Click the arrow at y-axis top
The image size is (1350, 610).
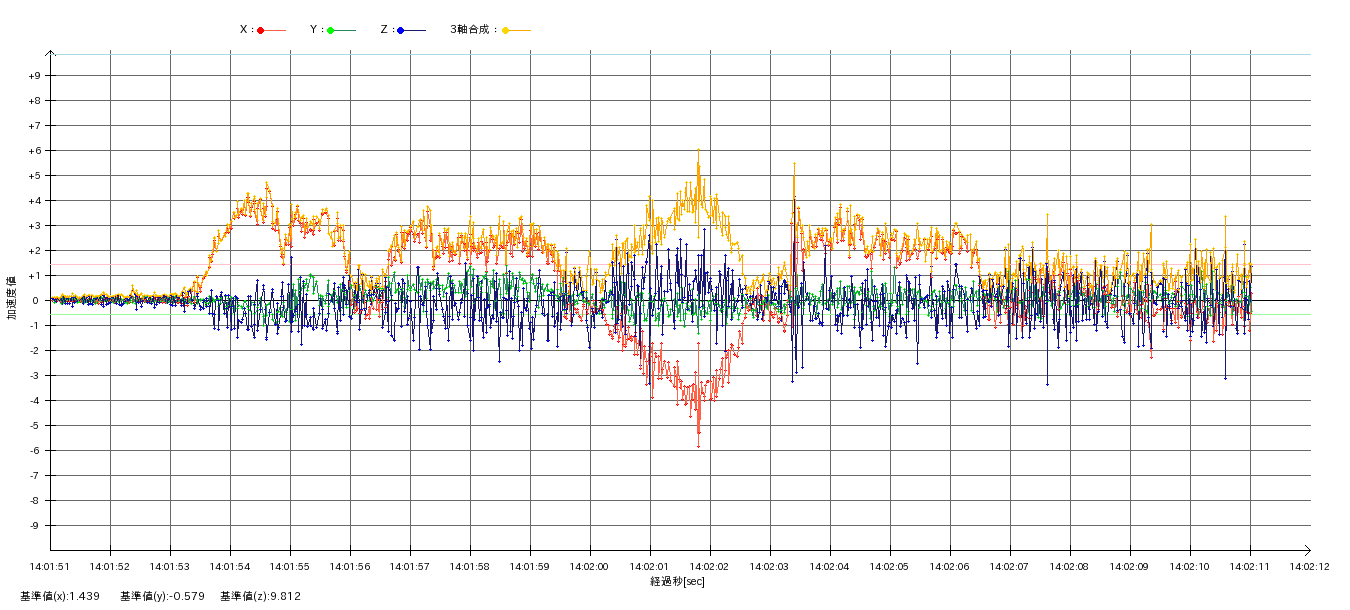tap(51, 53)
